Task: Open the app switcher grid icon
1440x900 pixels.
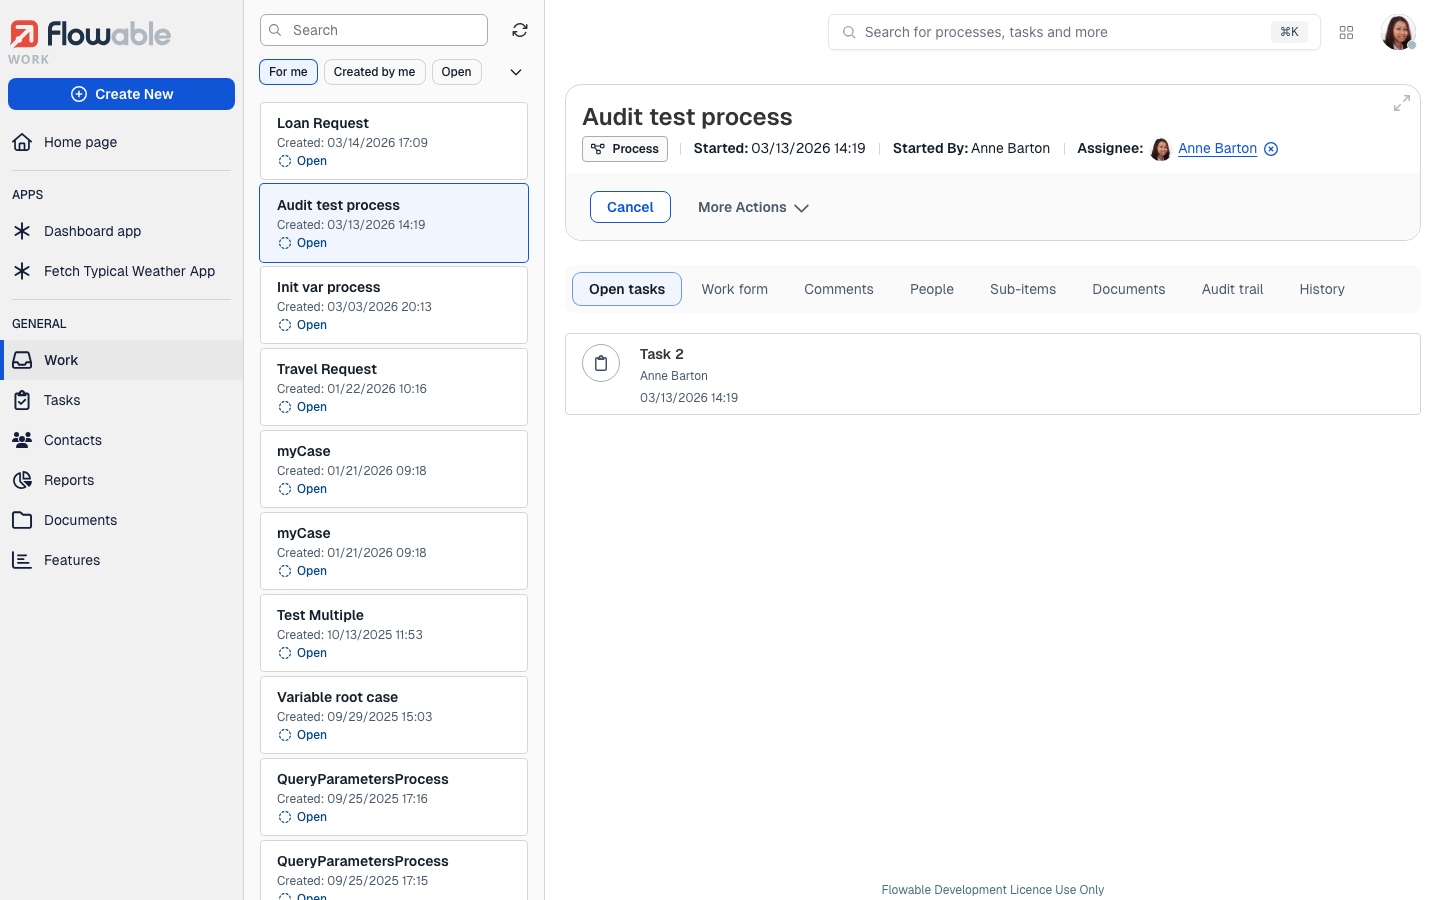Action: point(1346,32)
